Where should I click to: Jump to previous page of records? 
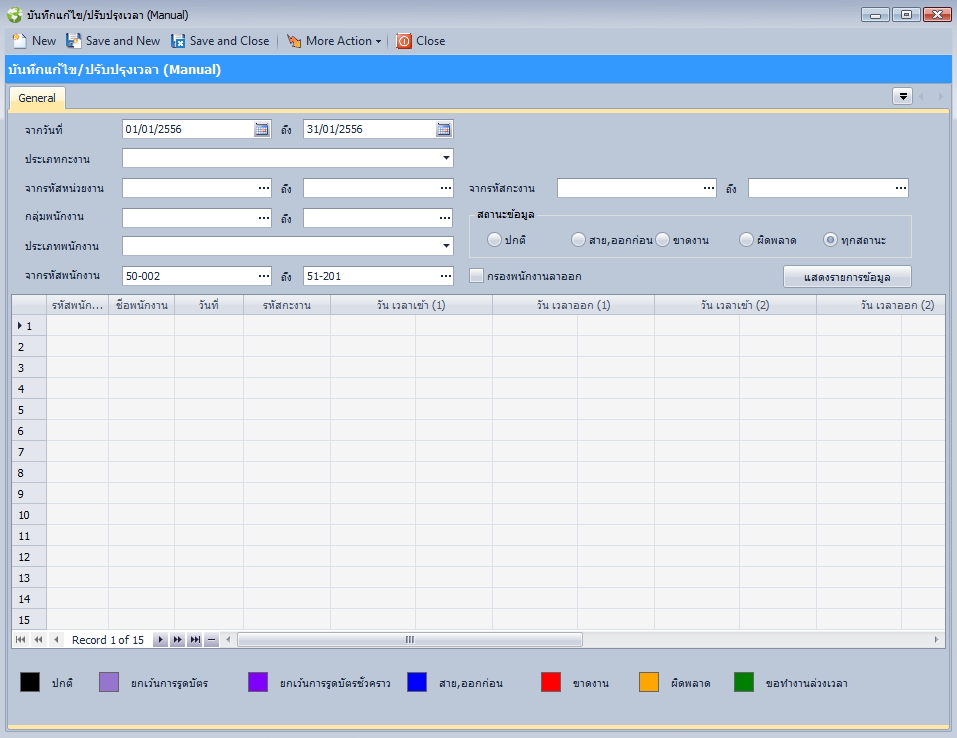click(x=38, y=640)
